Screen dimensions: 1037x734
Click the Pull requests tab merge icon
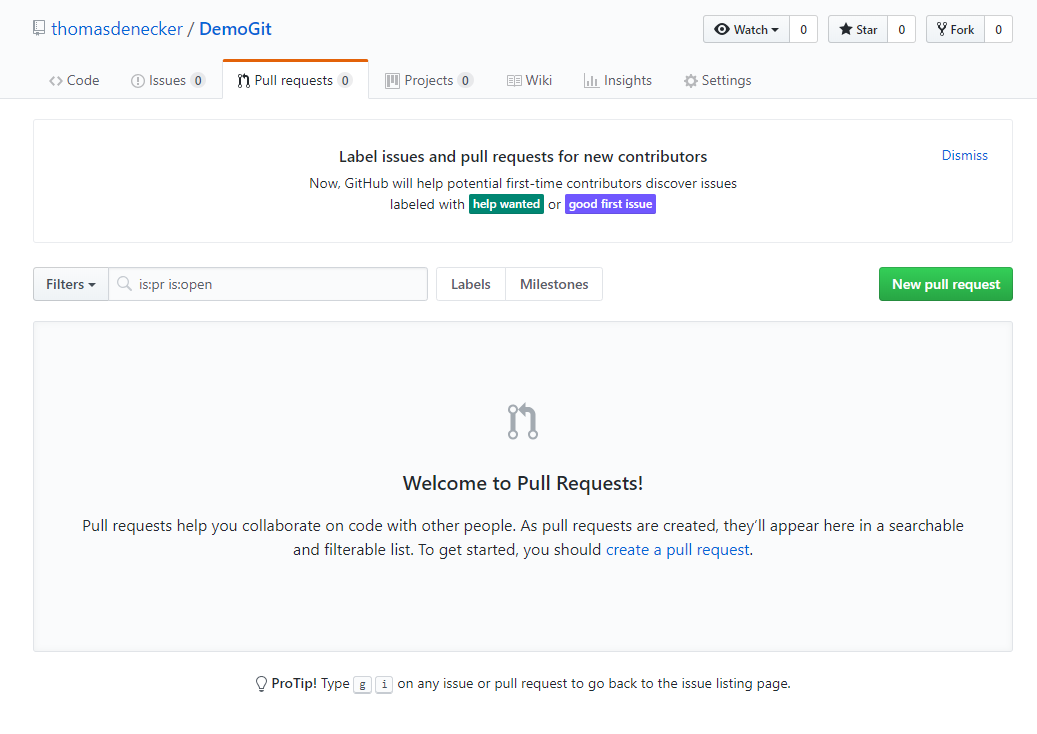click(243, 81)
